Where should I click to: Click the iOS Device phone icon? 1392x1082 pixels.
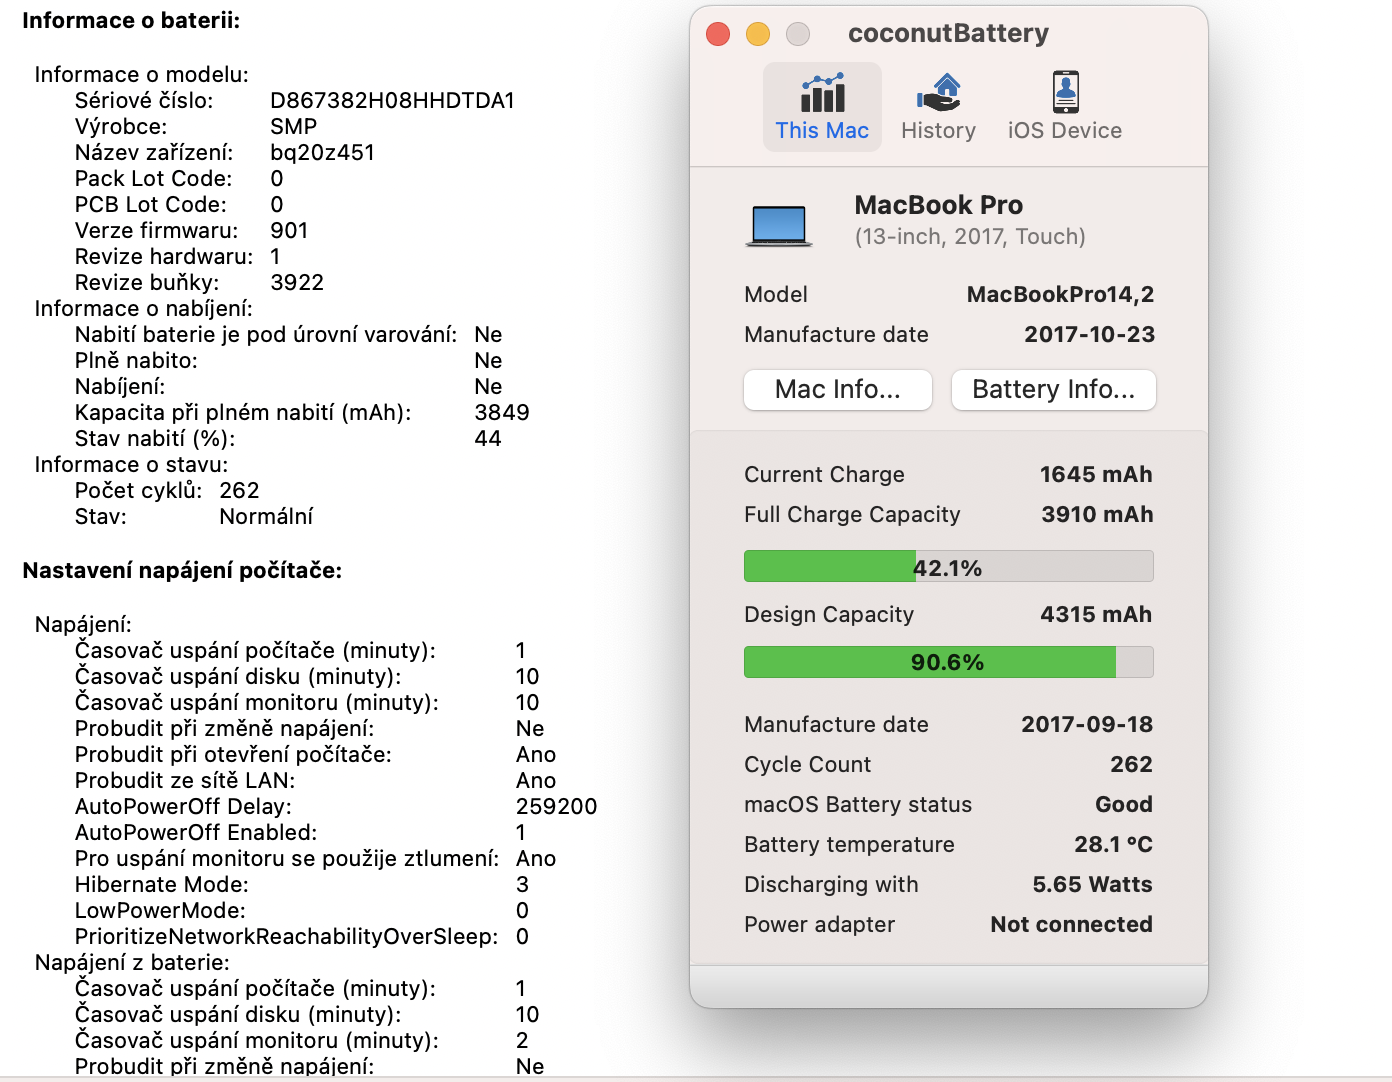[x=1065, y=93]
